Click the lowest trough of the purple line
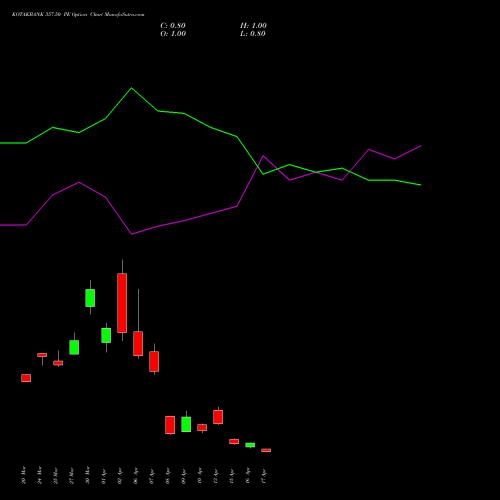This screenshot has width=500, height=500. (x=131, y=234)
